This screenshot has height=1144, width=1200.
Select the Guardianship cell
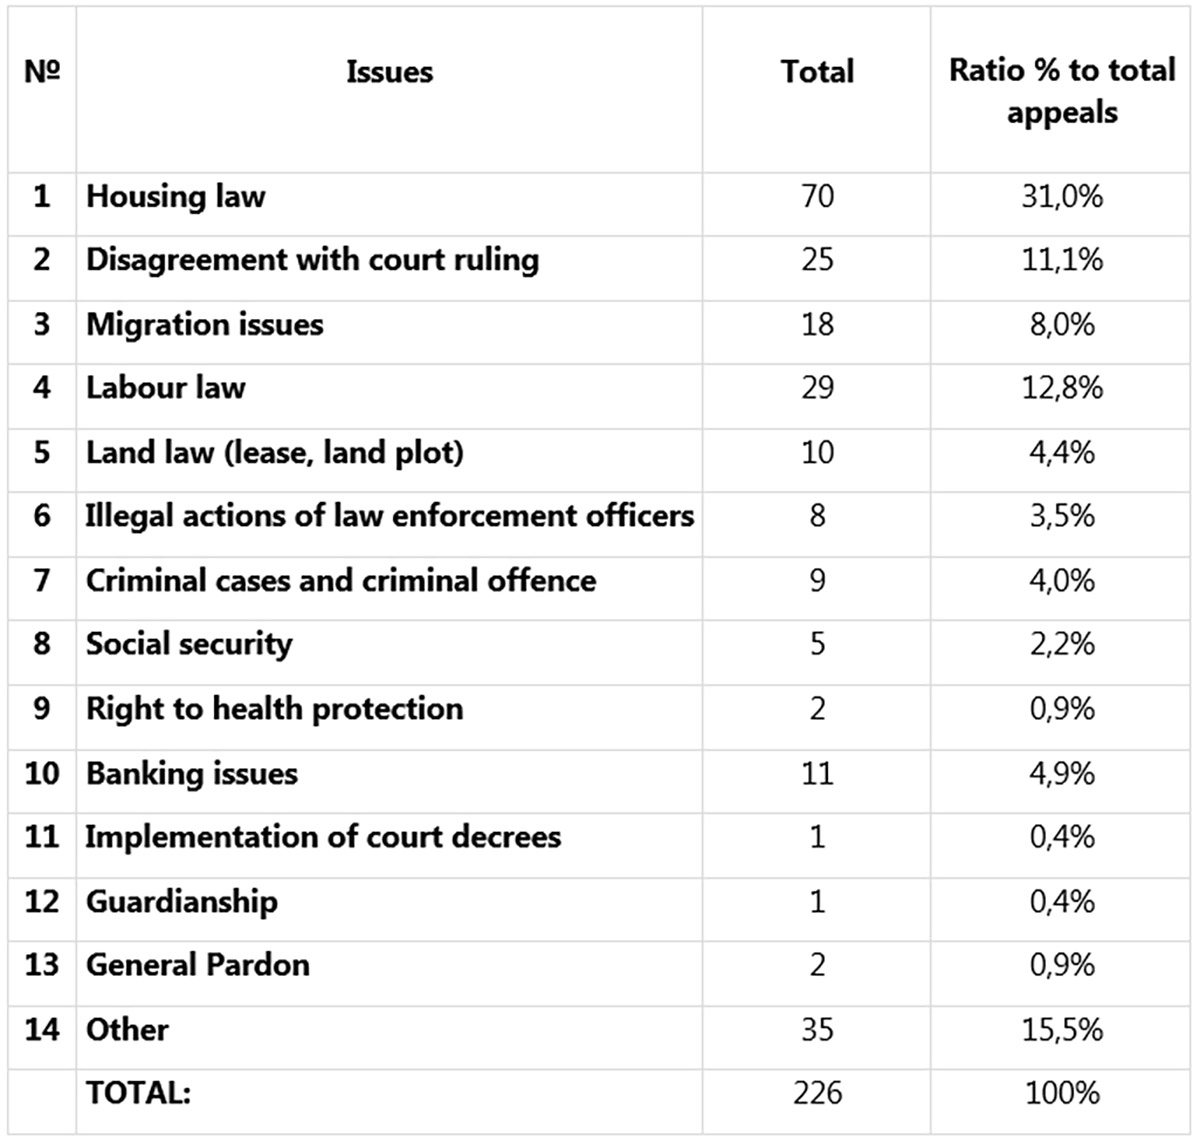coord(182,901)
